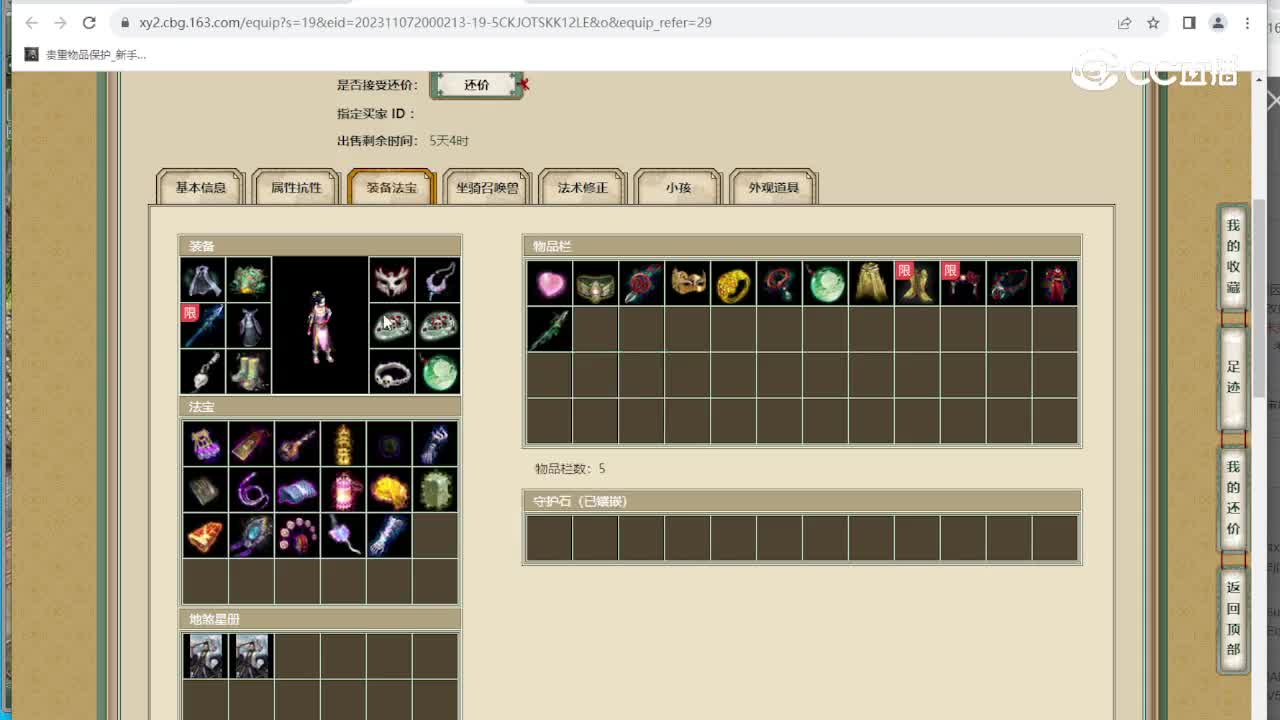
Task: Select the red rose dagger item
Action: pyautogui.click(x=641, y=283)
